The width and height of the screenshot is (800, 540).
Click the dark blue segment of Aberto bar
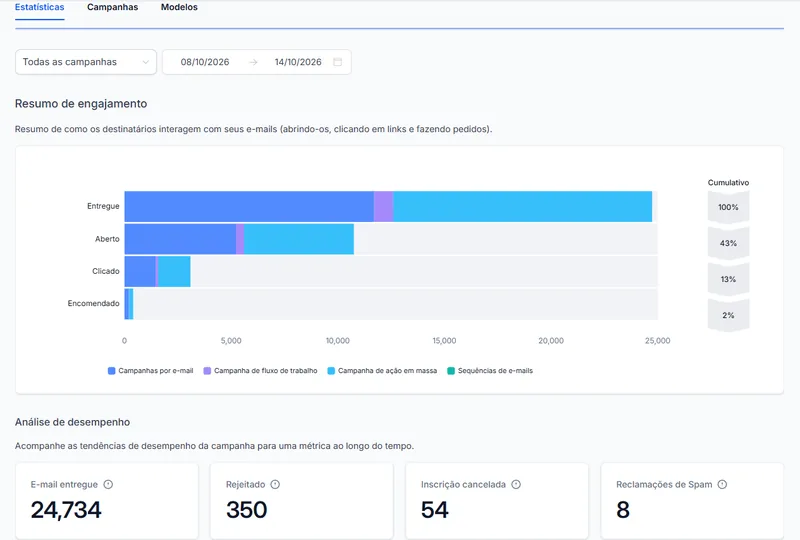(x=180, y=239)
